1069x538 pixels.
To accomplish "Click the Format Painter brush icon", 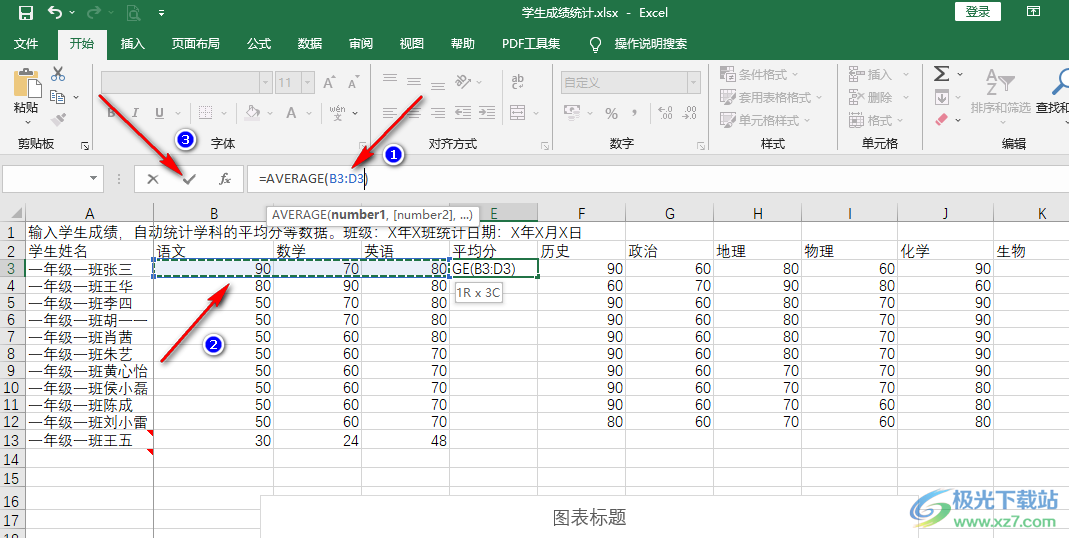I will pos(59,120).
